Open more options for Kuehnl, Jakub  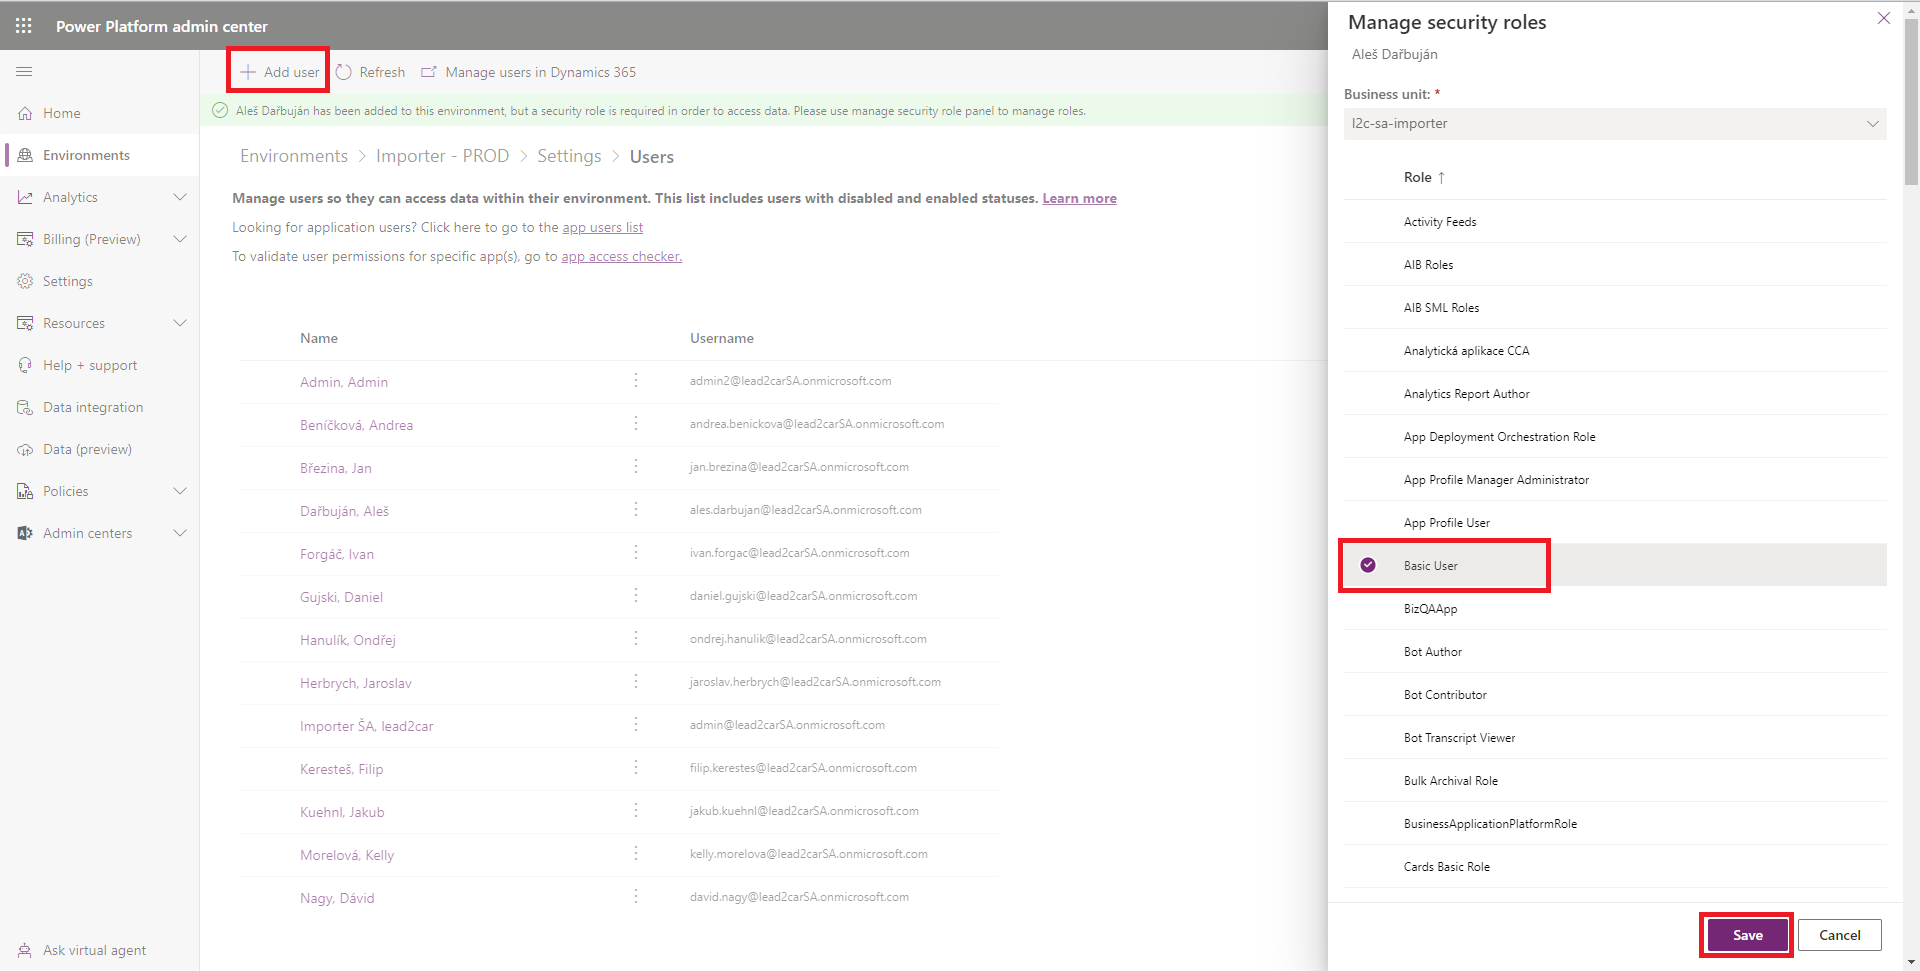(636, 811)
